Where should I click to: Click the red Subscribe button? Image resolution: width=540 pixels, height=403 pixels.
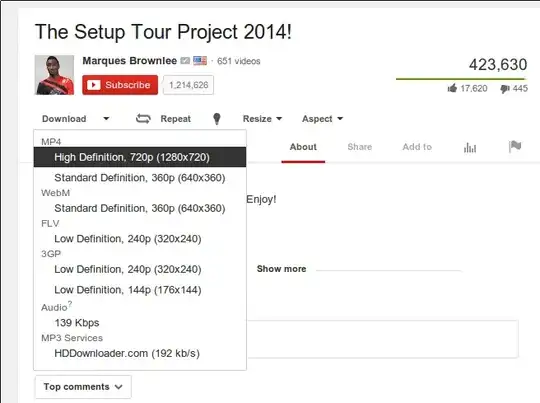pyautogui.click(x=120, y=85)
